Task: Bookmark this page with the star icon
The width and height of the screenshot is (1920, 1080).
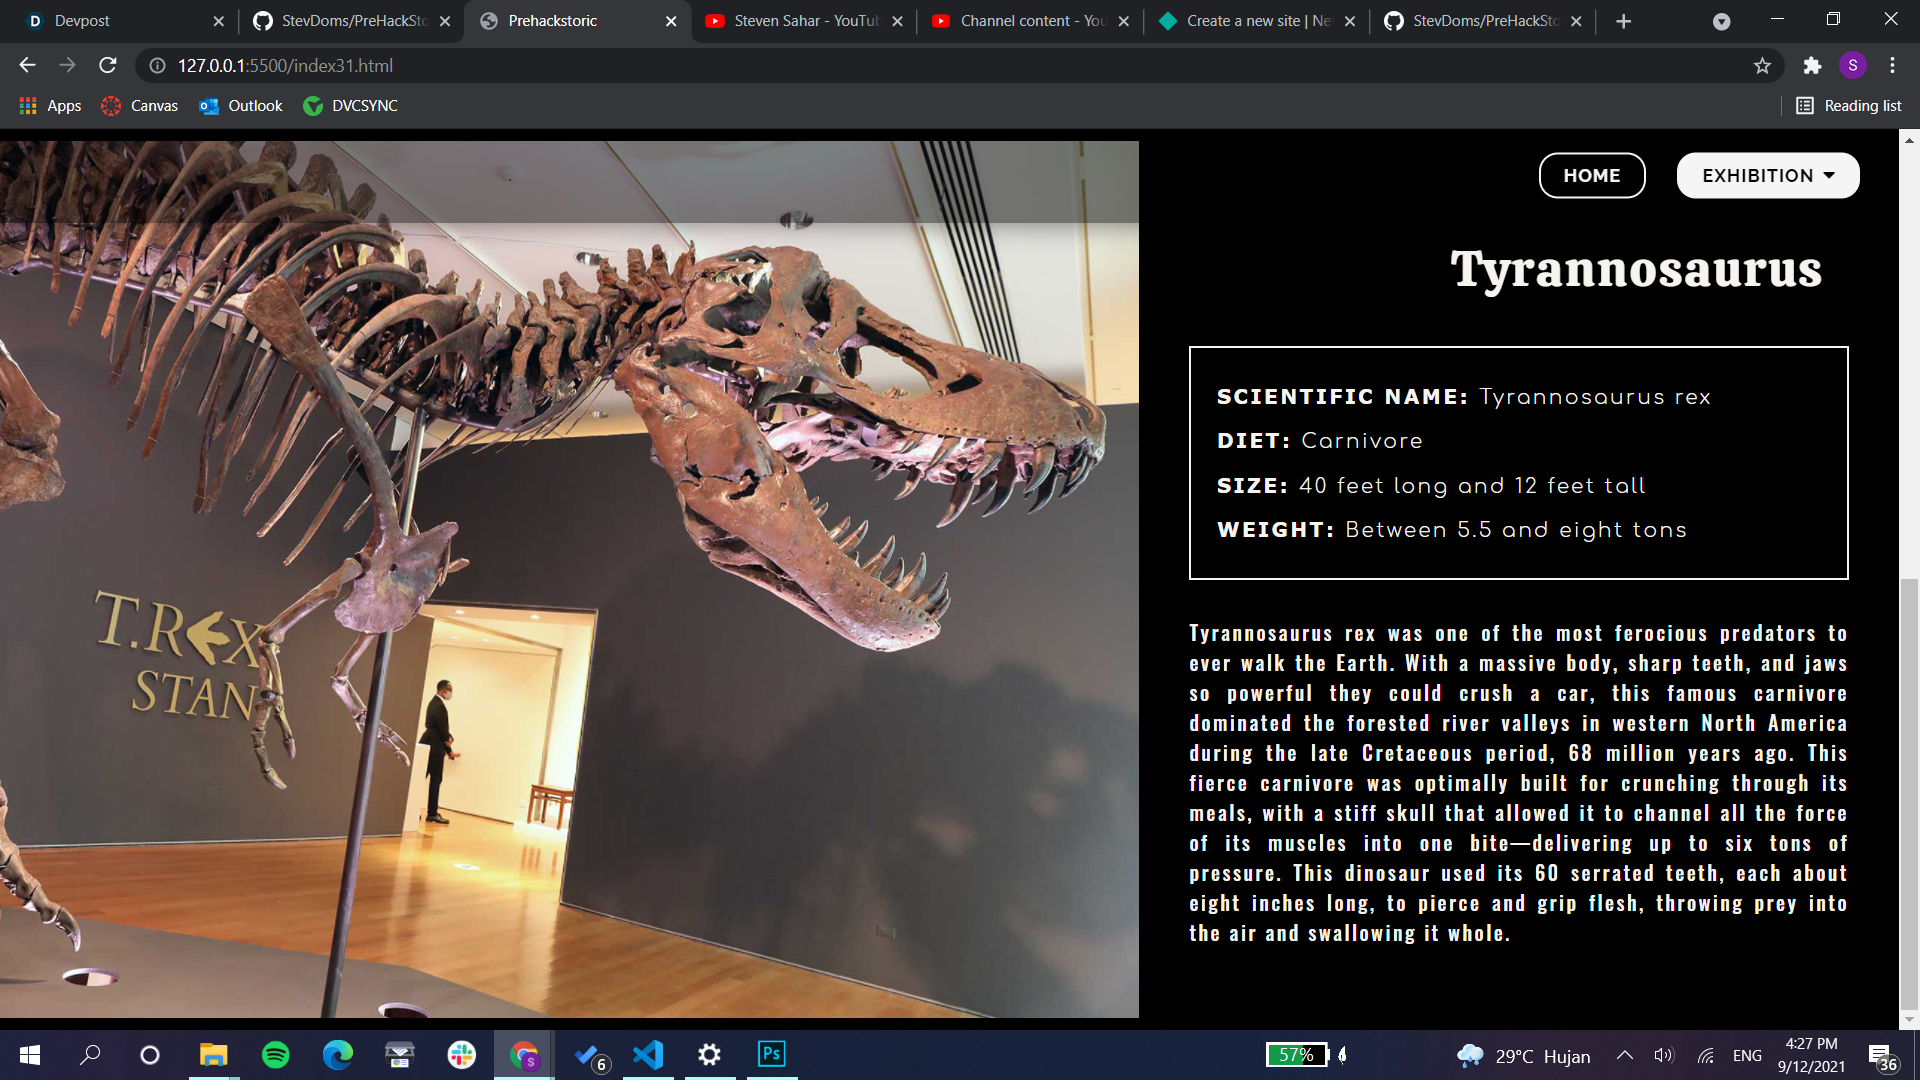Action: click(1762, 66)
